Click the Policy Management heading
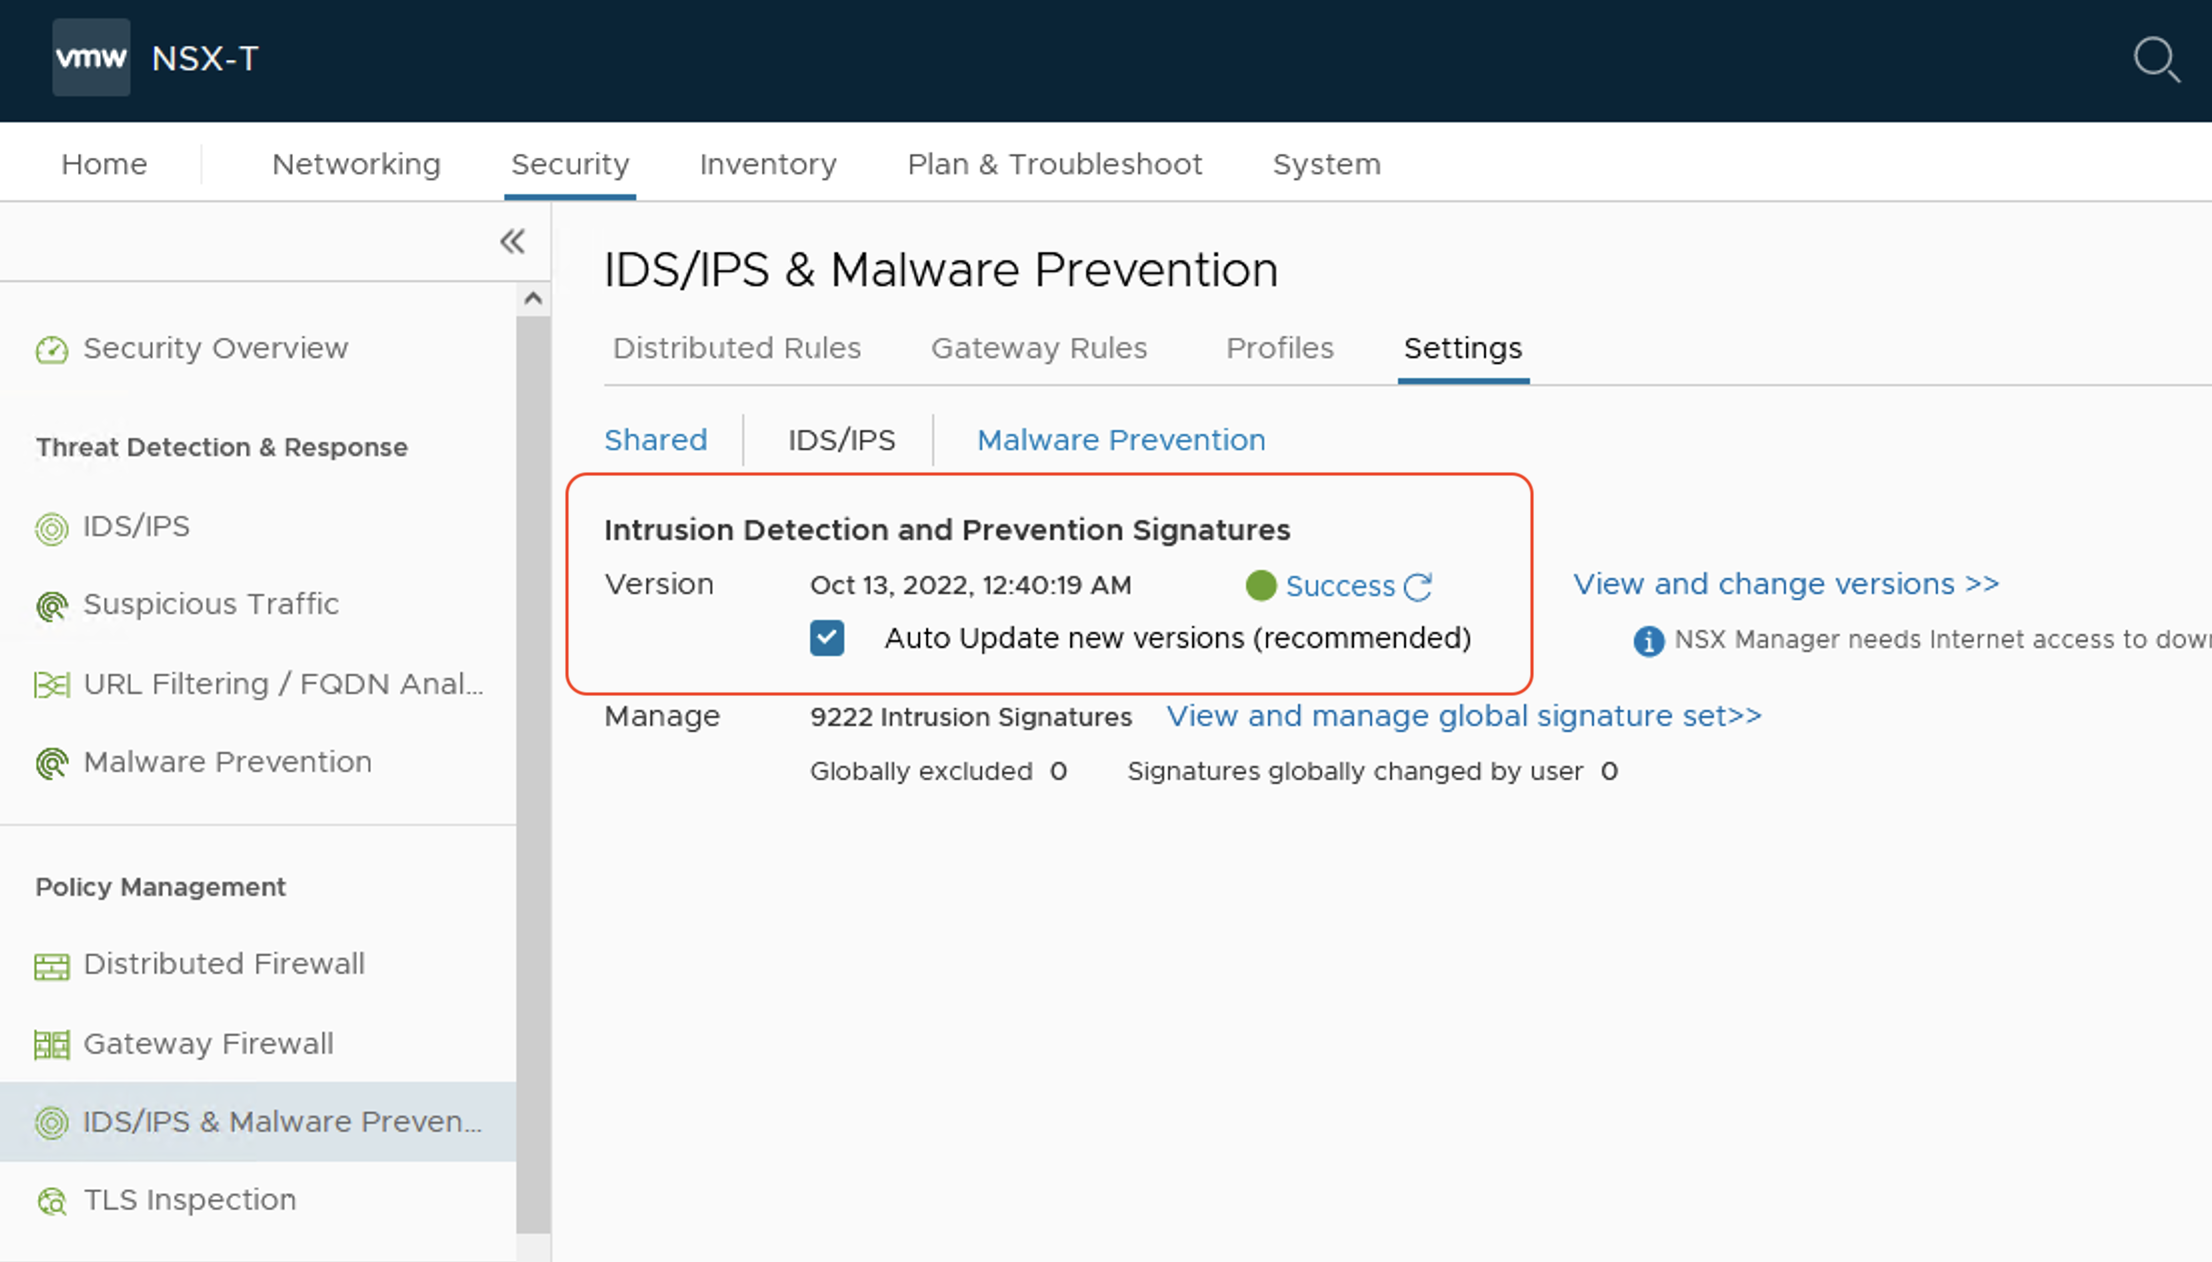This screenshot has width=2212, height=1262. [161, 887]
